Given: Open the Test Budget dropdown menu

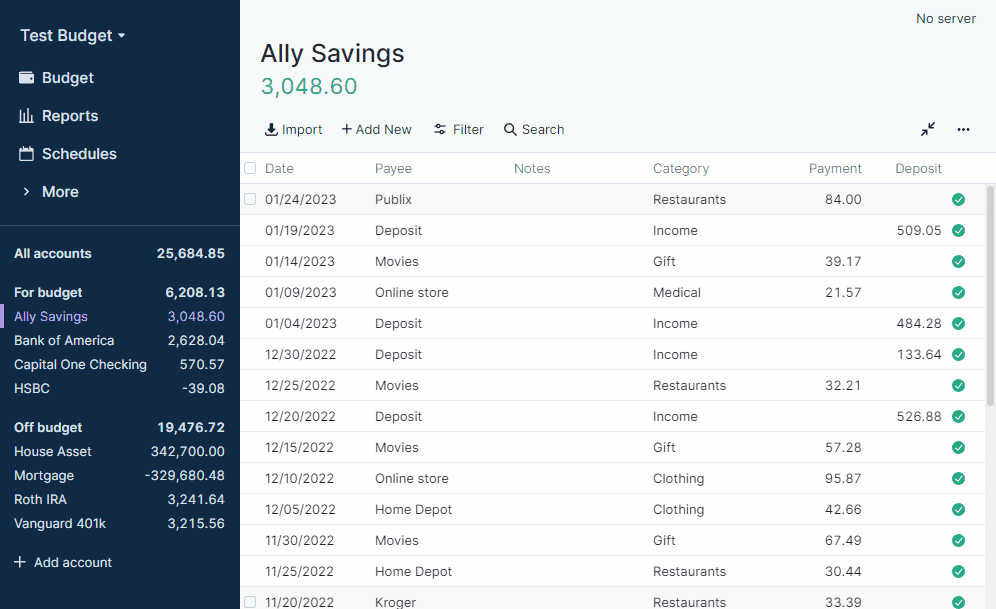Looking at the screenshot, I should pos(73,36).
